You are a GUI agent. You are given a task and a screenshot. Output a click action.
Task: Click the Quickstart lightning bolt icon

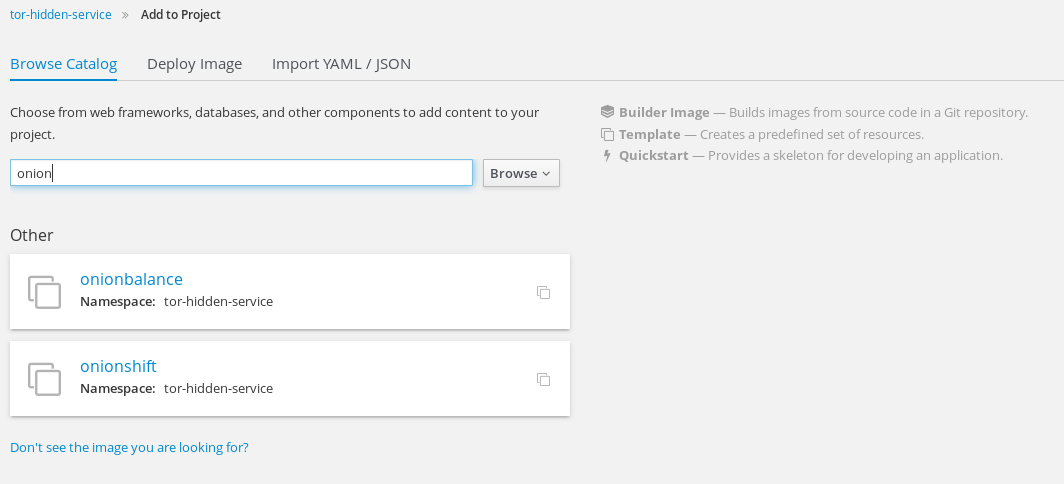tap(607, 155)
